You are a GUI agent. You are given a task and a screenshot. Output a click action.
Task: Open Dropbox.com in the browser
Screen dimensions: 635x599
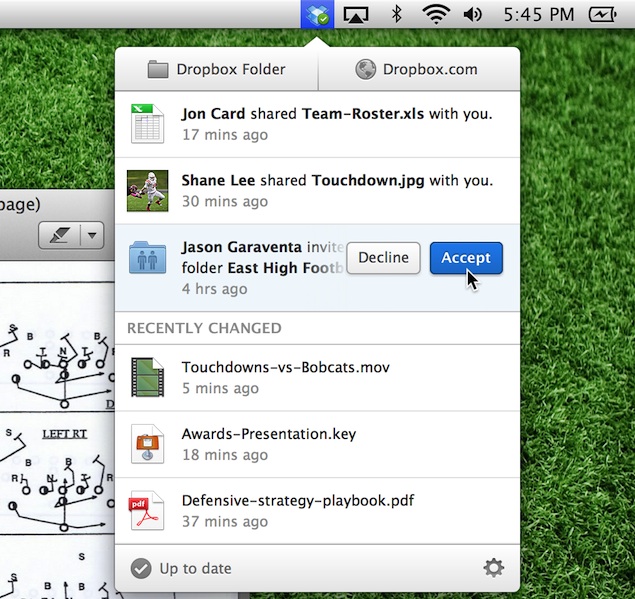pyautogui.click(x=419, y=69)
